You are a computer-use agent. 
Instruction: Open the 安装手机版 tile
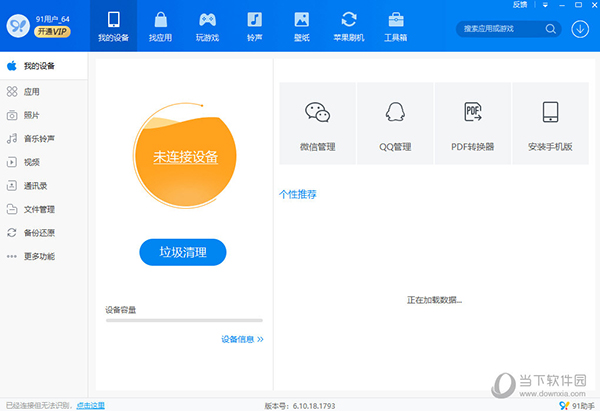(551, 123)
